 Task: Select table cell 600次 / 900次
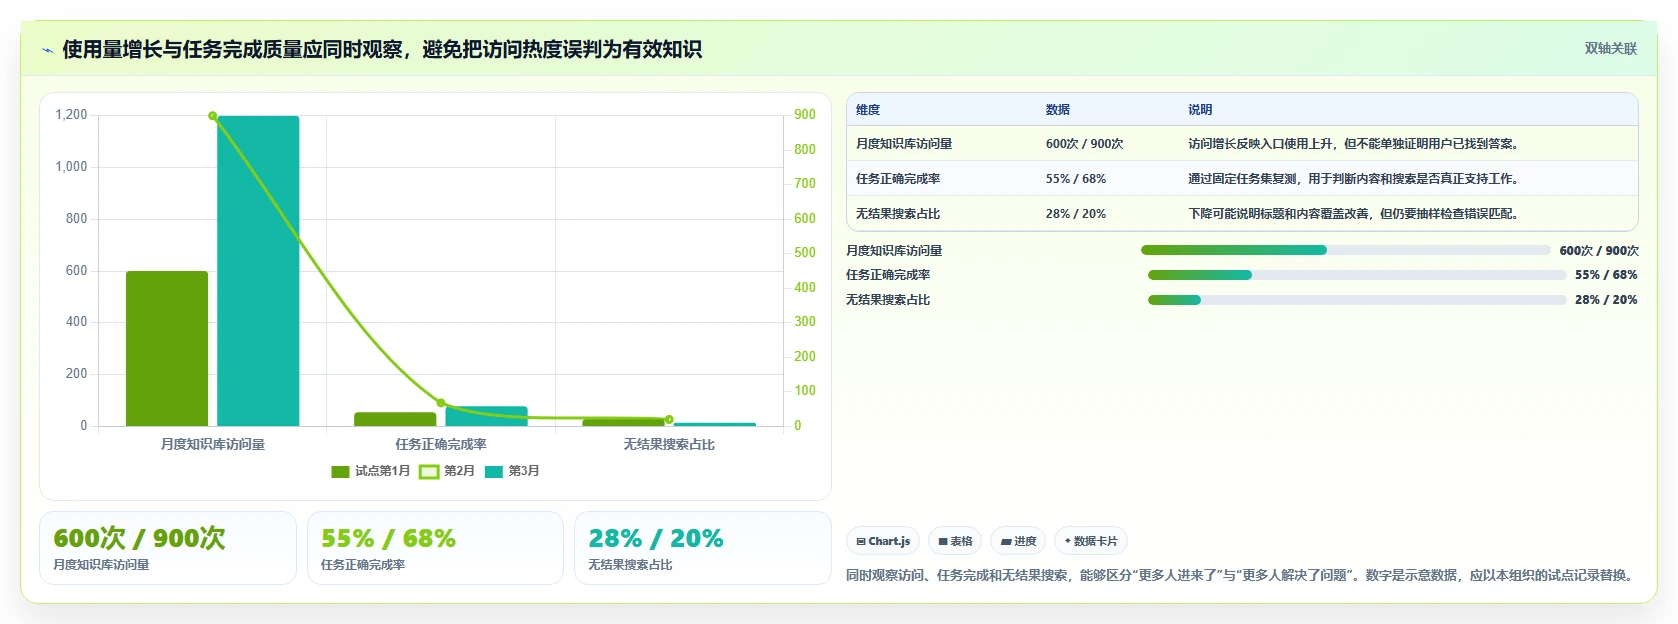[1085, 144]
